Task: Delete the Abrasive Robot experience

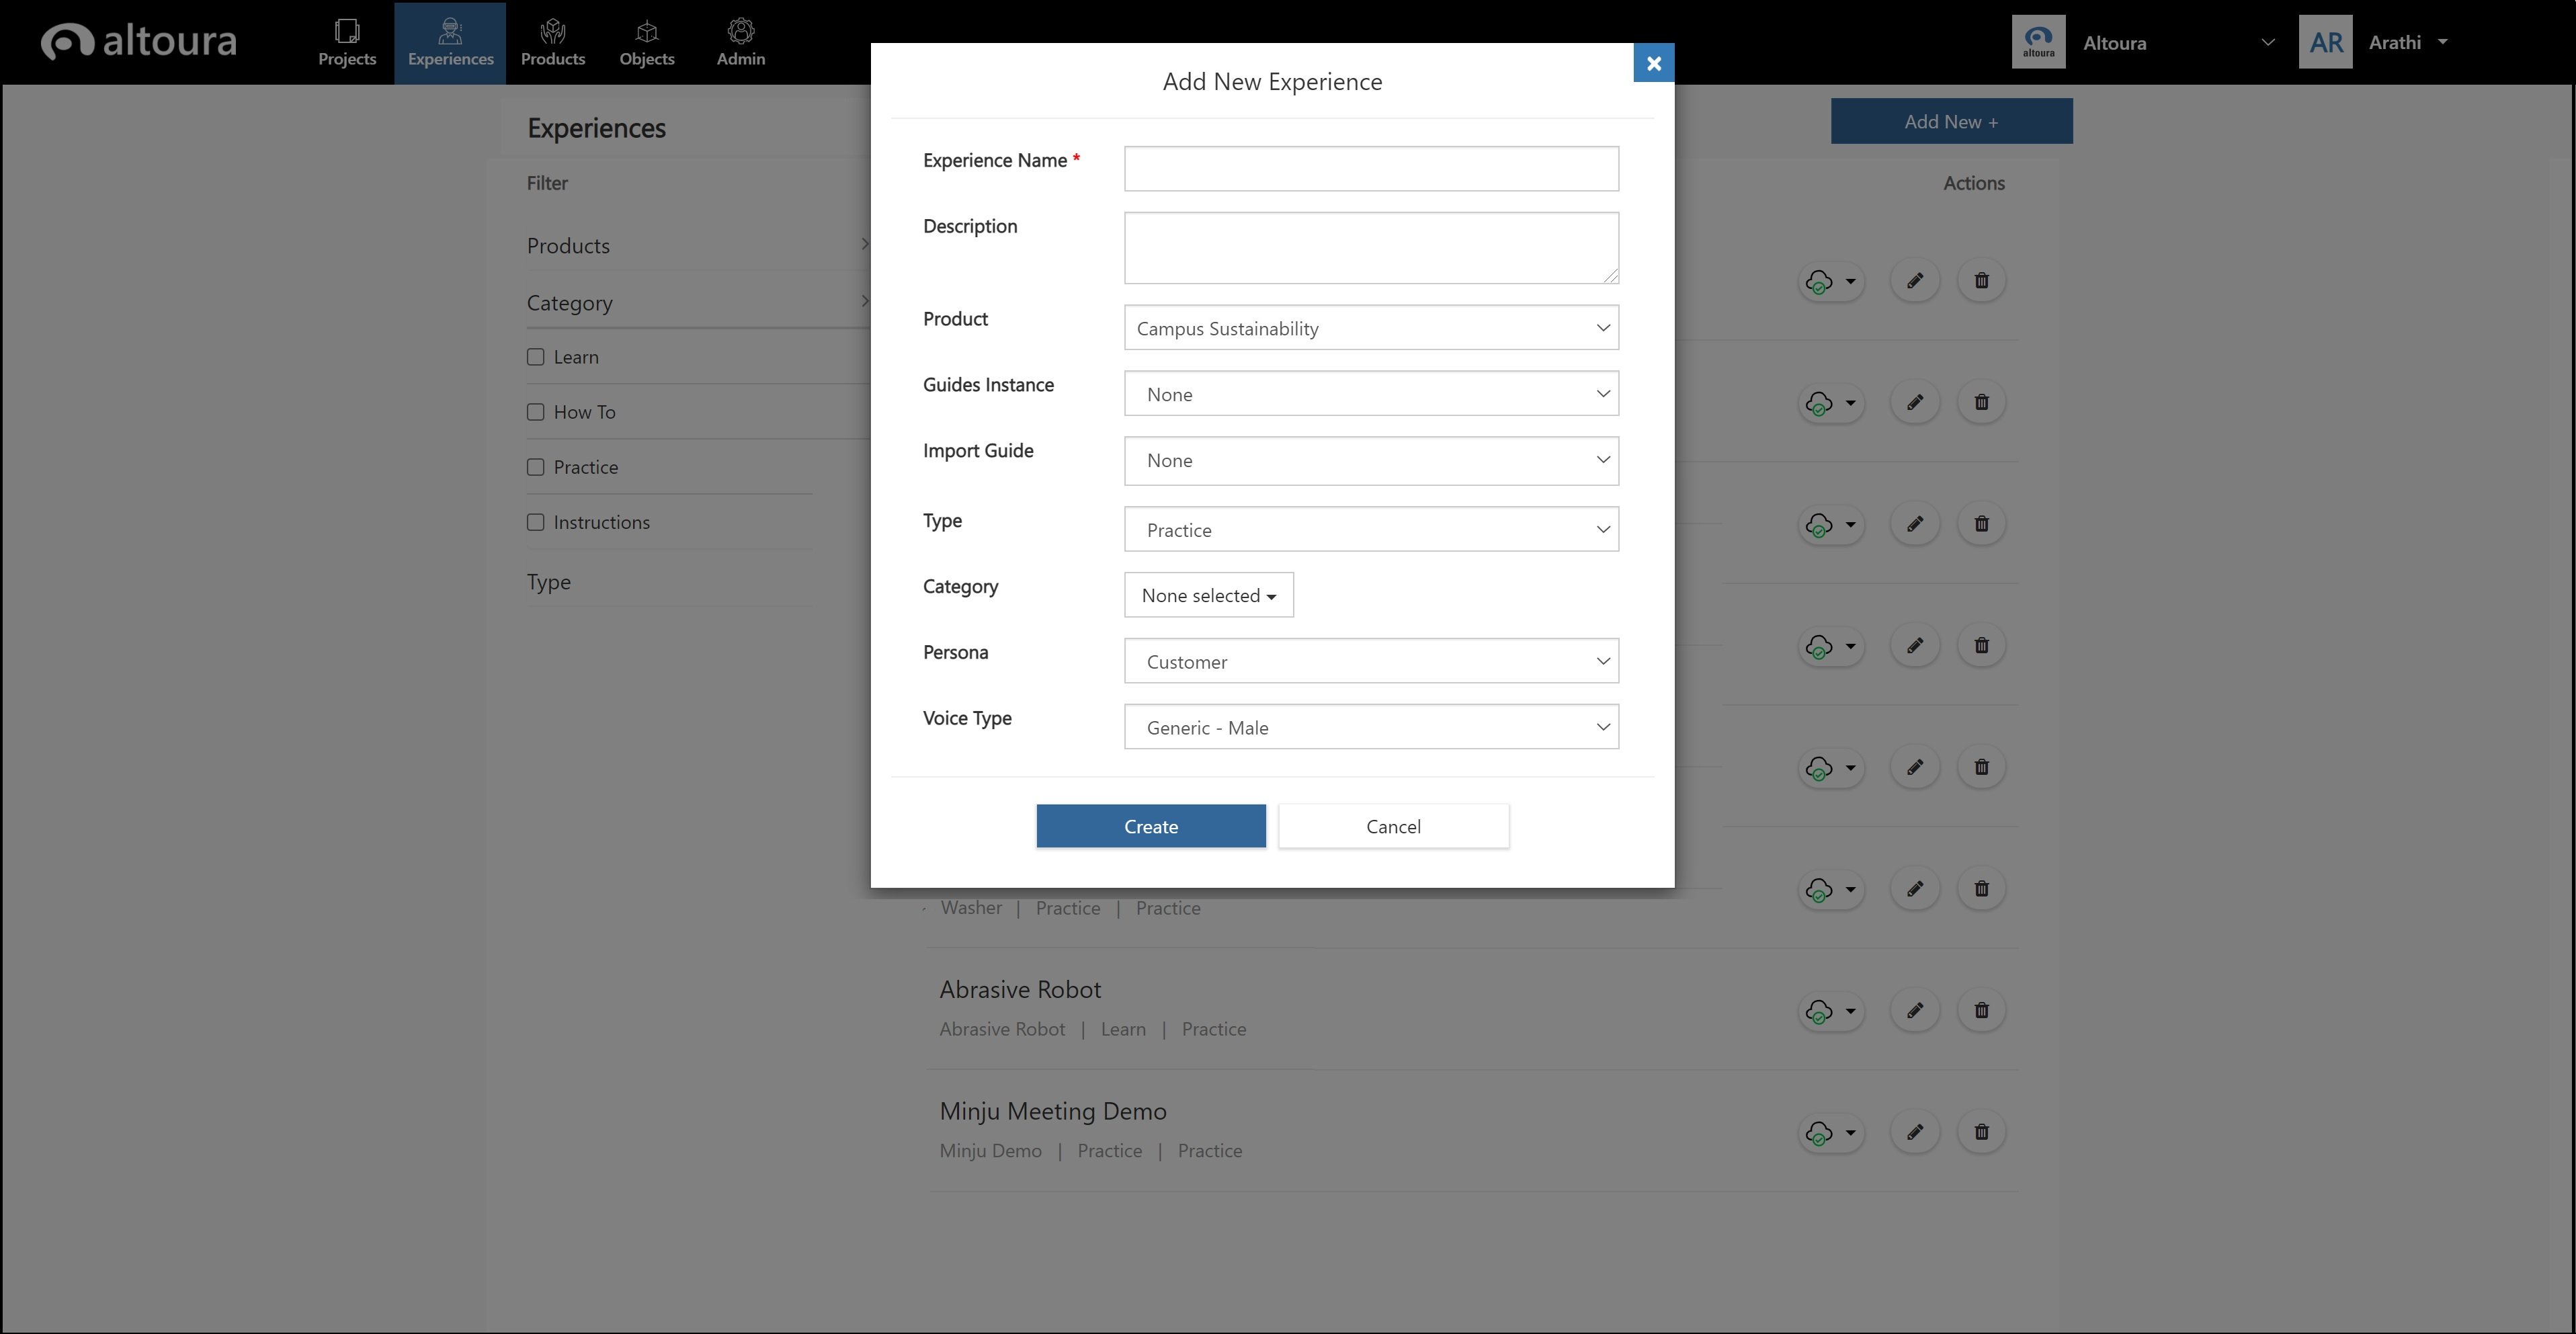Action: pyautogui.click(x=1981, y=1010)
